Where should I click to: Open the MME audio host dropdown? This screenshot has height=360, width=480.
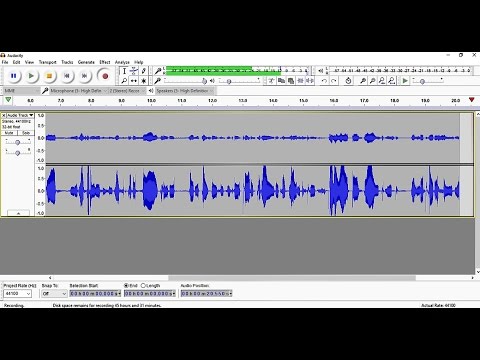(22, 91)
